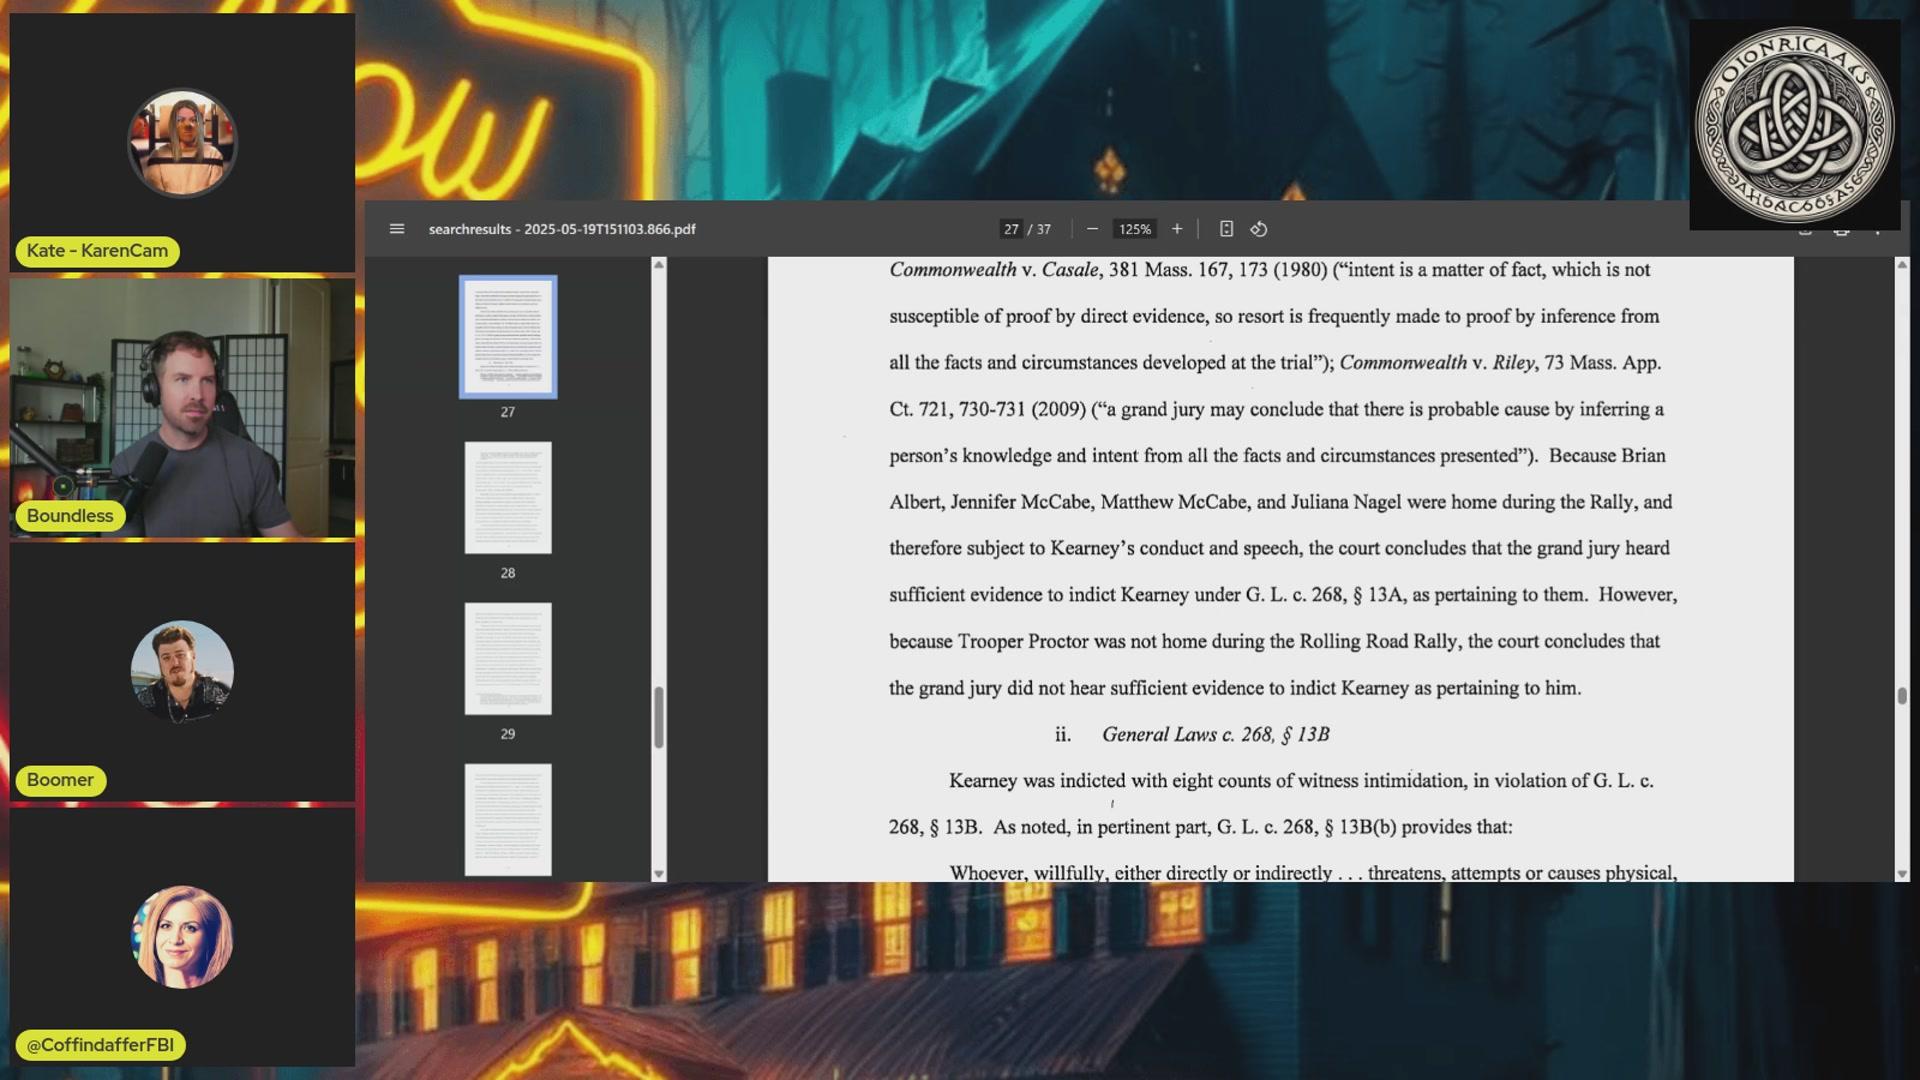Screen dimensions: 1920x1080
Task: Click the fit to page icon
Action: click(1226, 229)
